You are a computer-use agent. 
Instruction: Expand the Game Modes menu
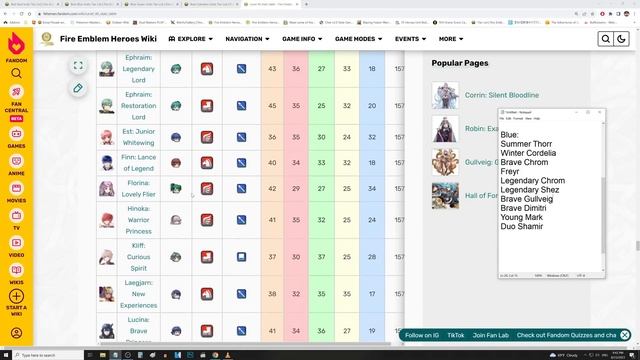click(358, 39)
